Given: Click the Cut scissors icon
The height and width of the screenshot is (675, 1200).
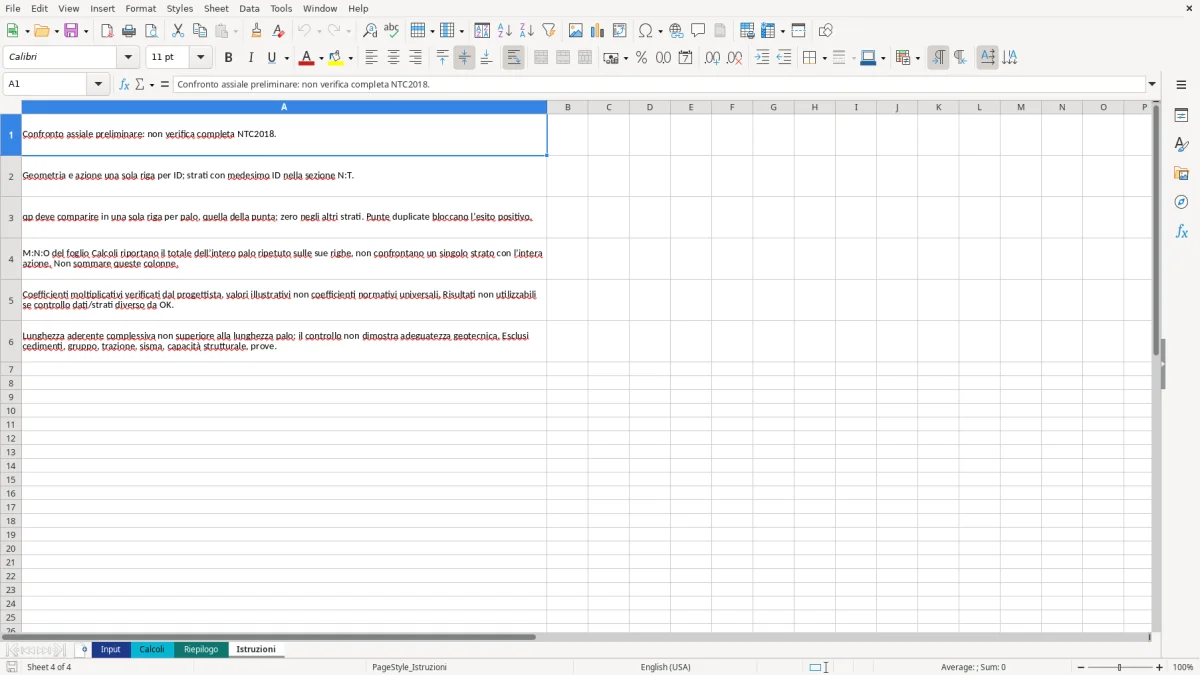Looking at the screenshot, I should (178, 31).
